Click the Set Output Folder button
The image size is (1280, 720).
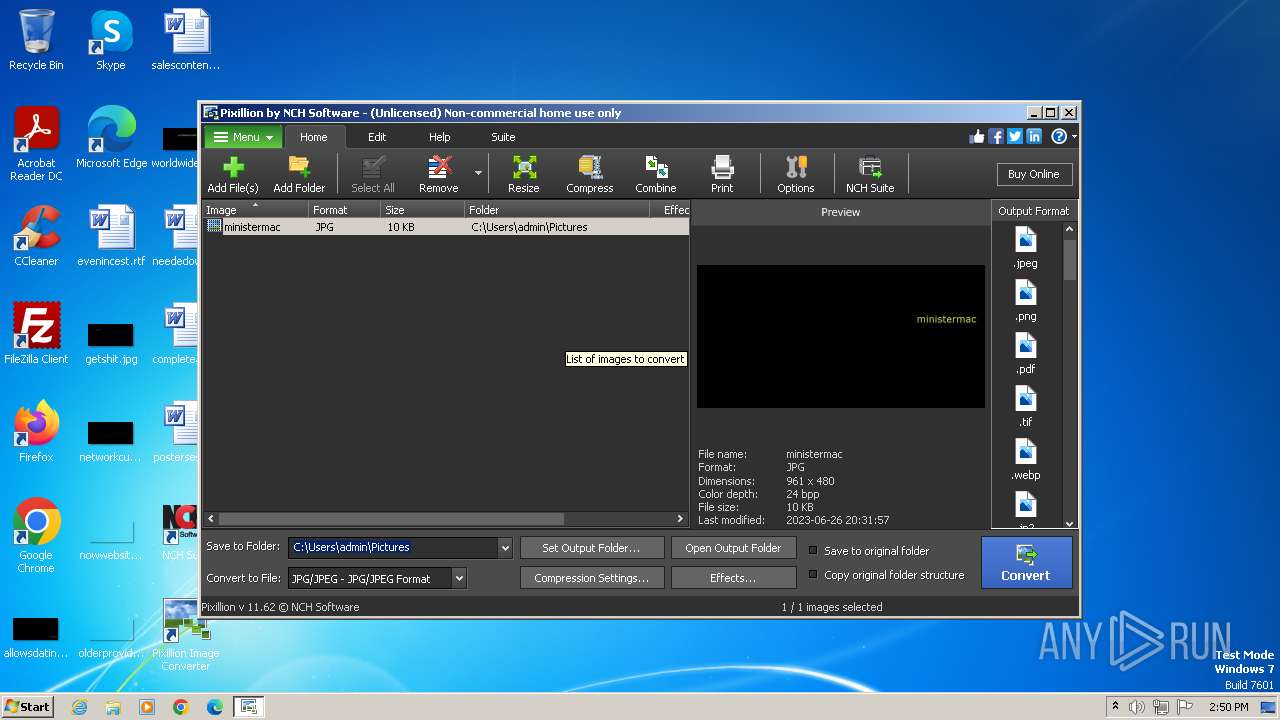[x=591, y=548]
